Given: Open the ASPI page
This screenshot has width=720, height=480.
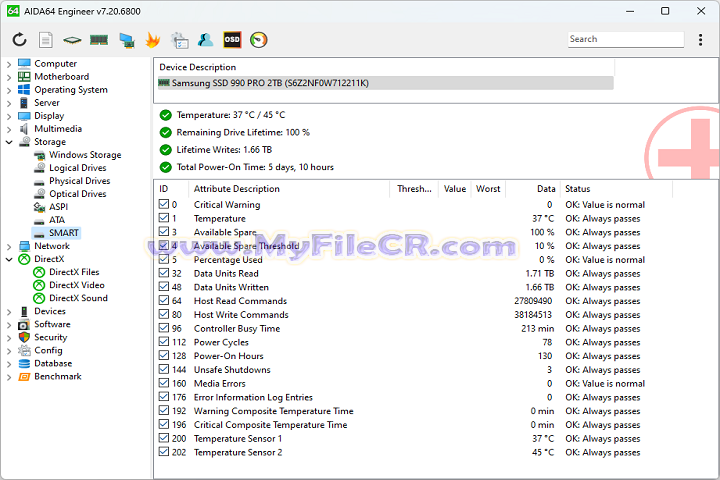Looking at the screenshot, I should pyautogui.click(x=58, y=207).
